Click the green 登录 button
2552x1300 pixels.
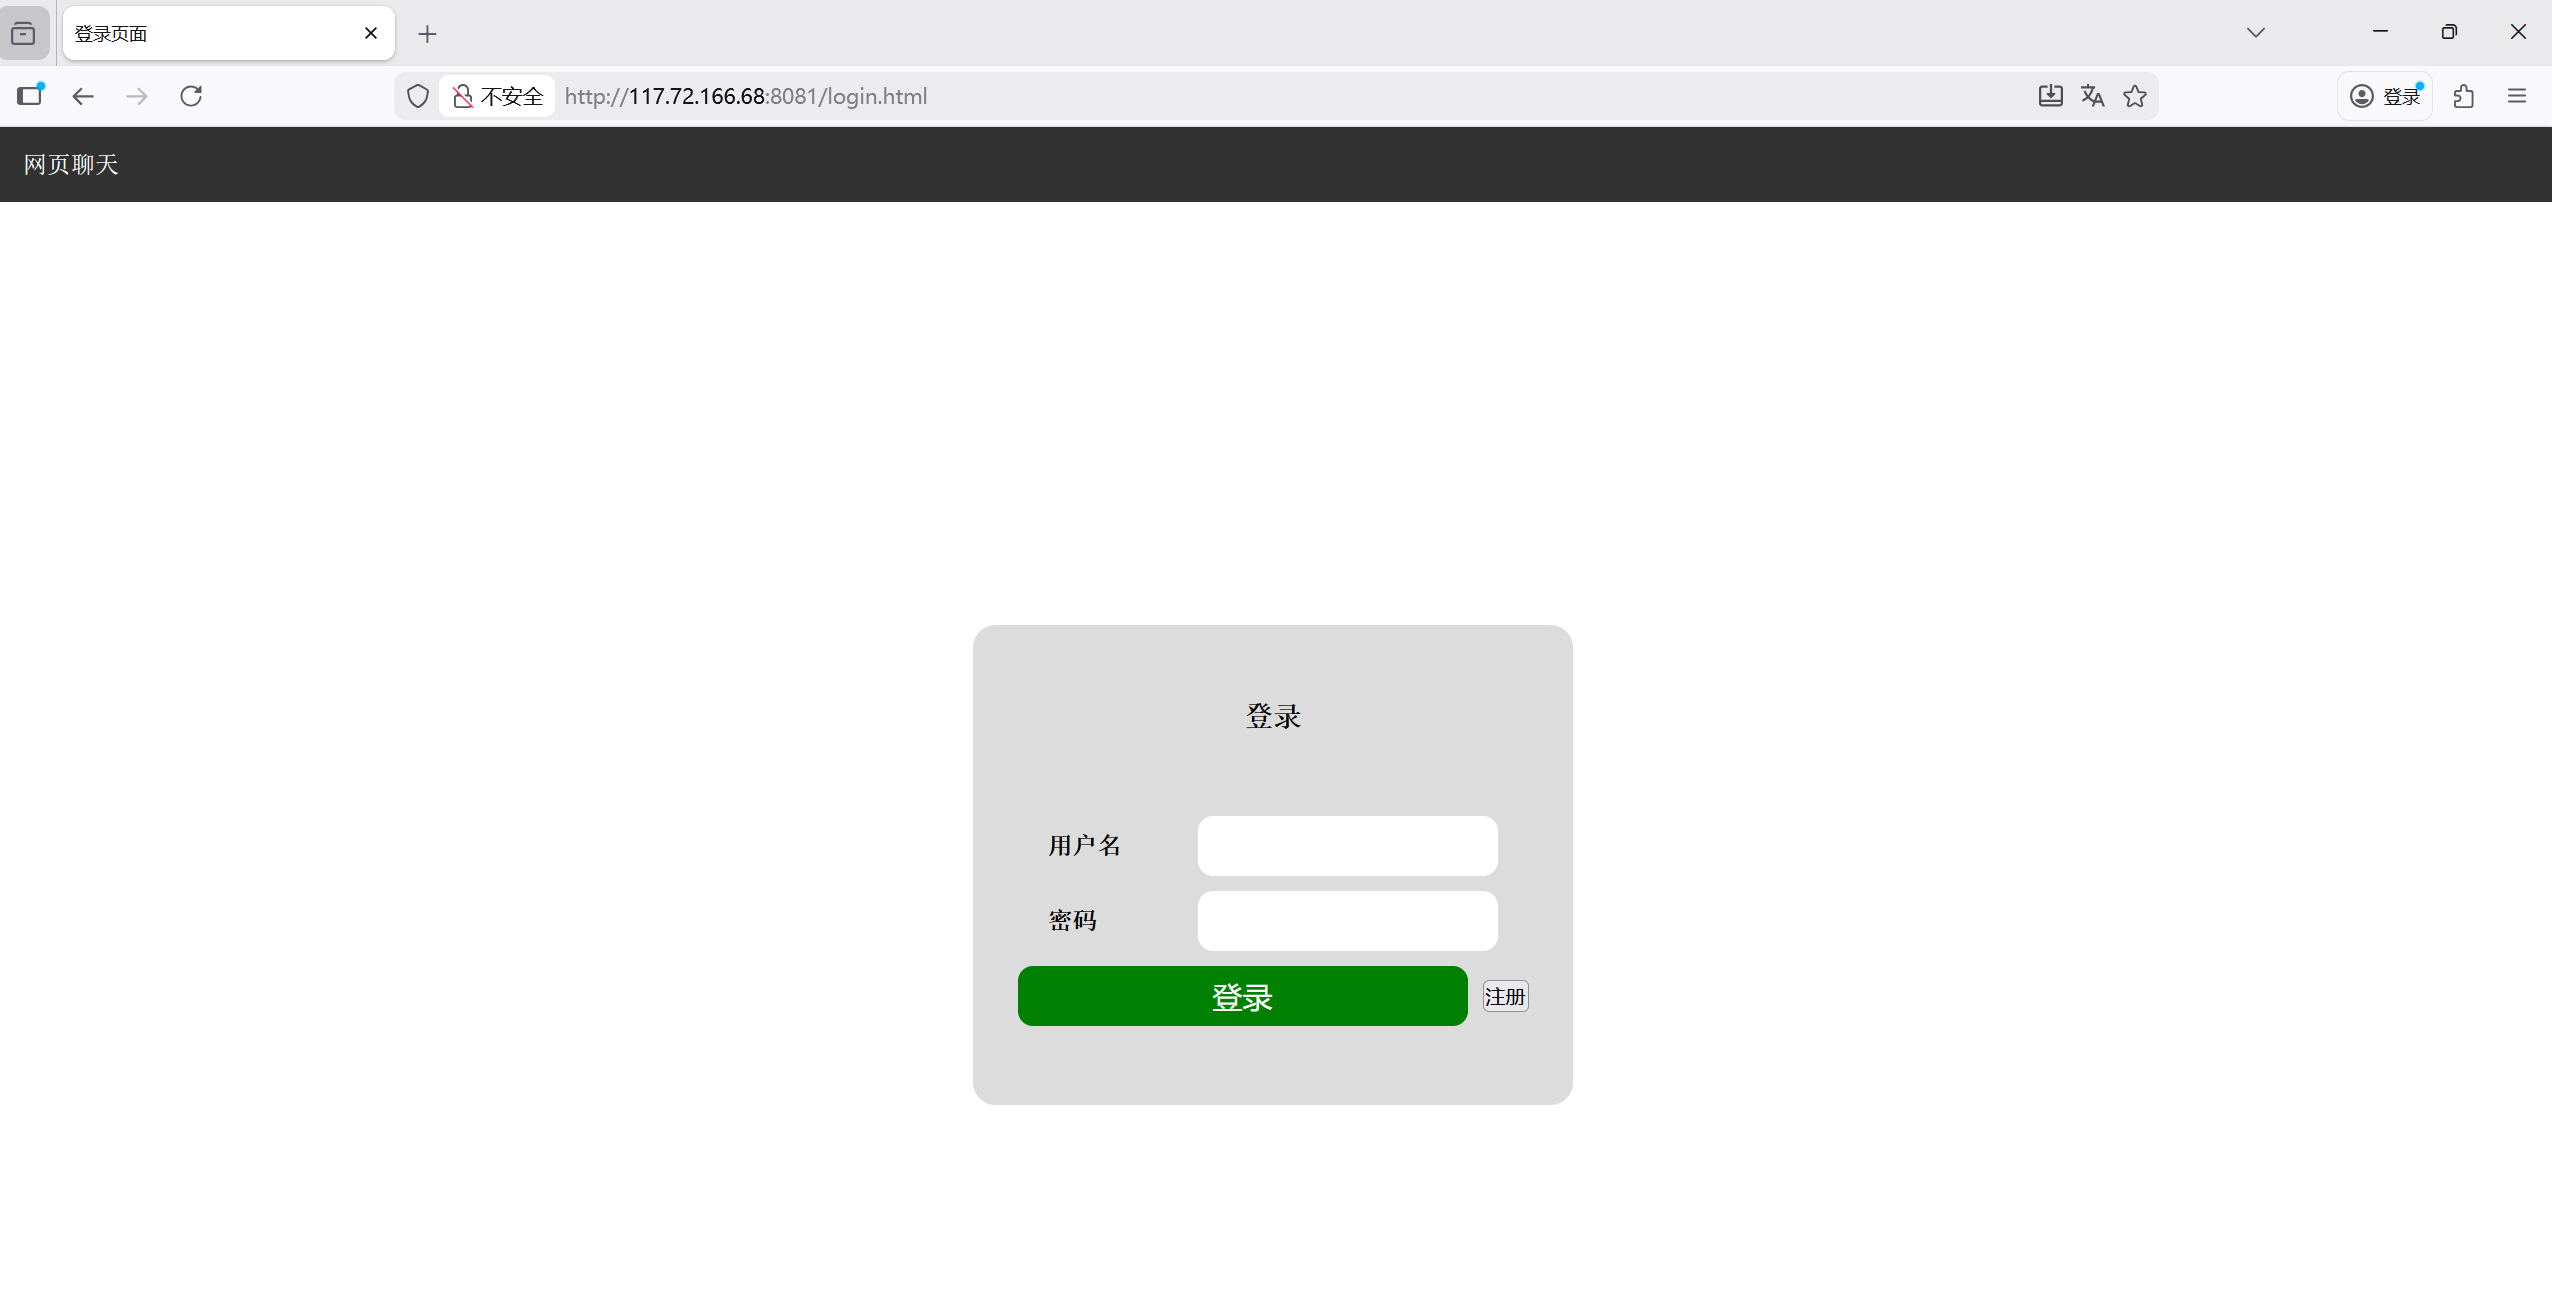1242,996
